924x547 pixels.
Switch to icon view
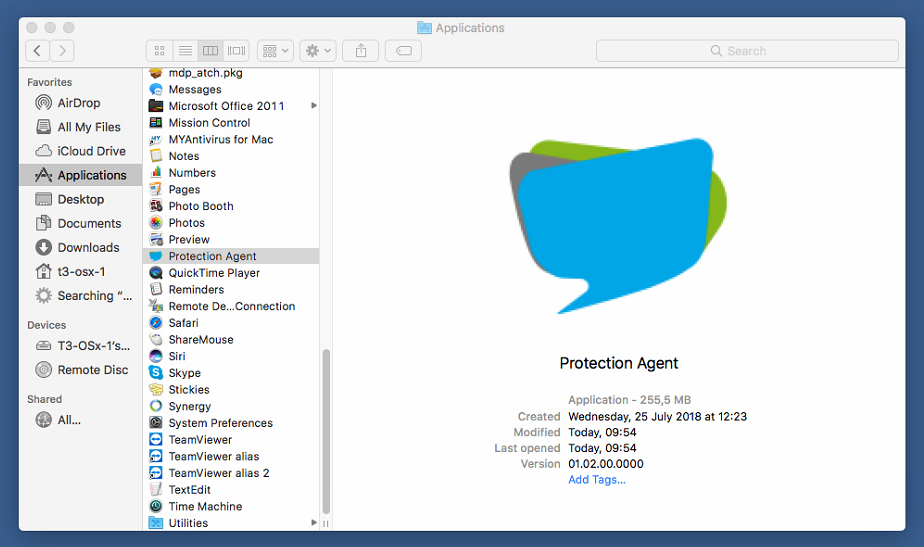coord(160,51)
